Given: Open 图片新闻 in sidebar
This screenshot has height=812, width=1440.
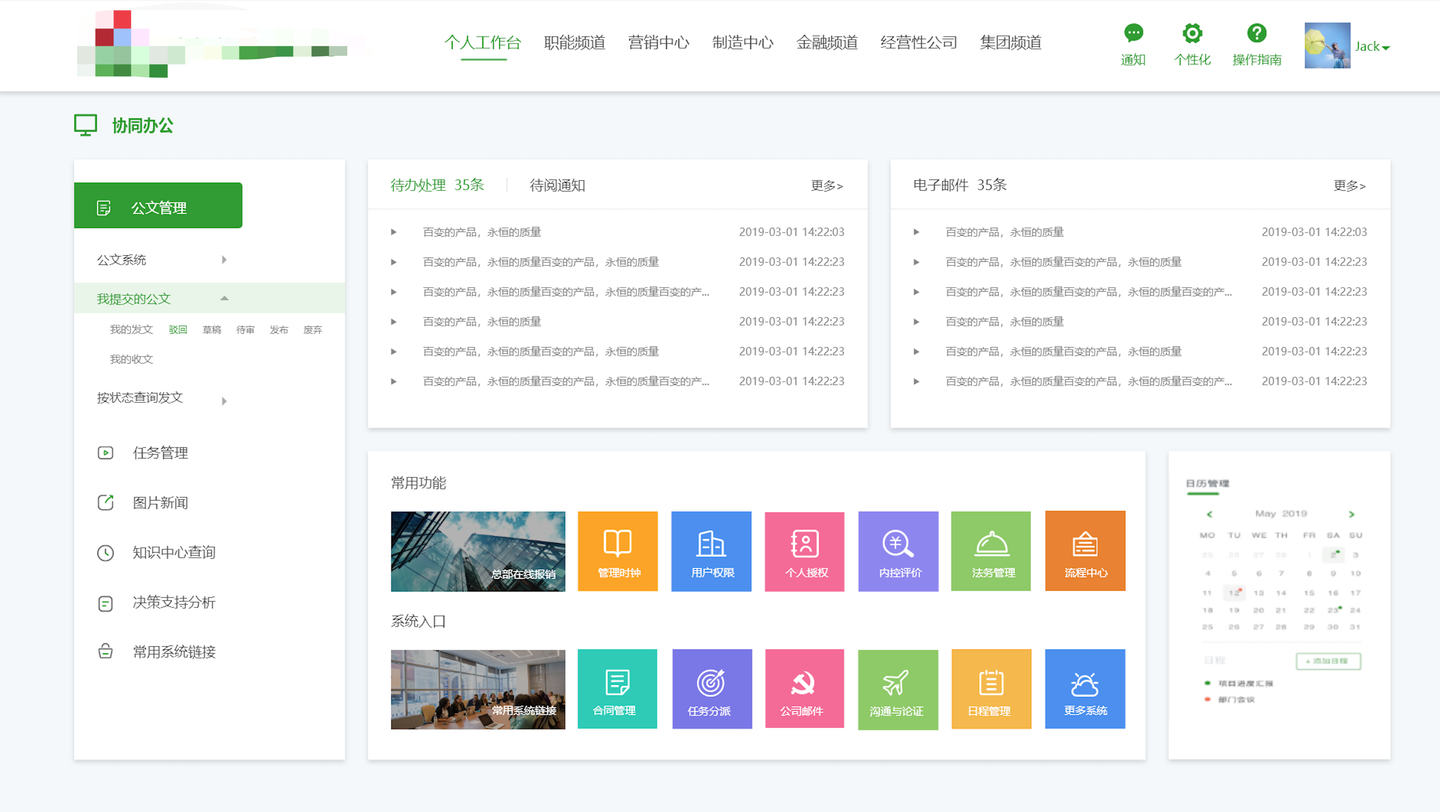Looking at the screenshot, I should pos(160,503).
